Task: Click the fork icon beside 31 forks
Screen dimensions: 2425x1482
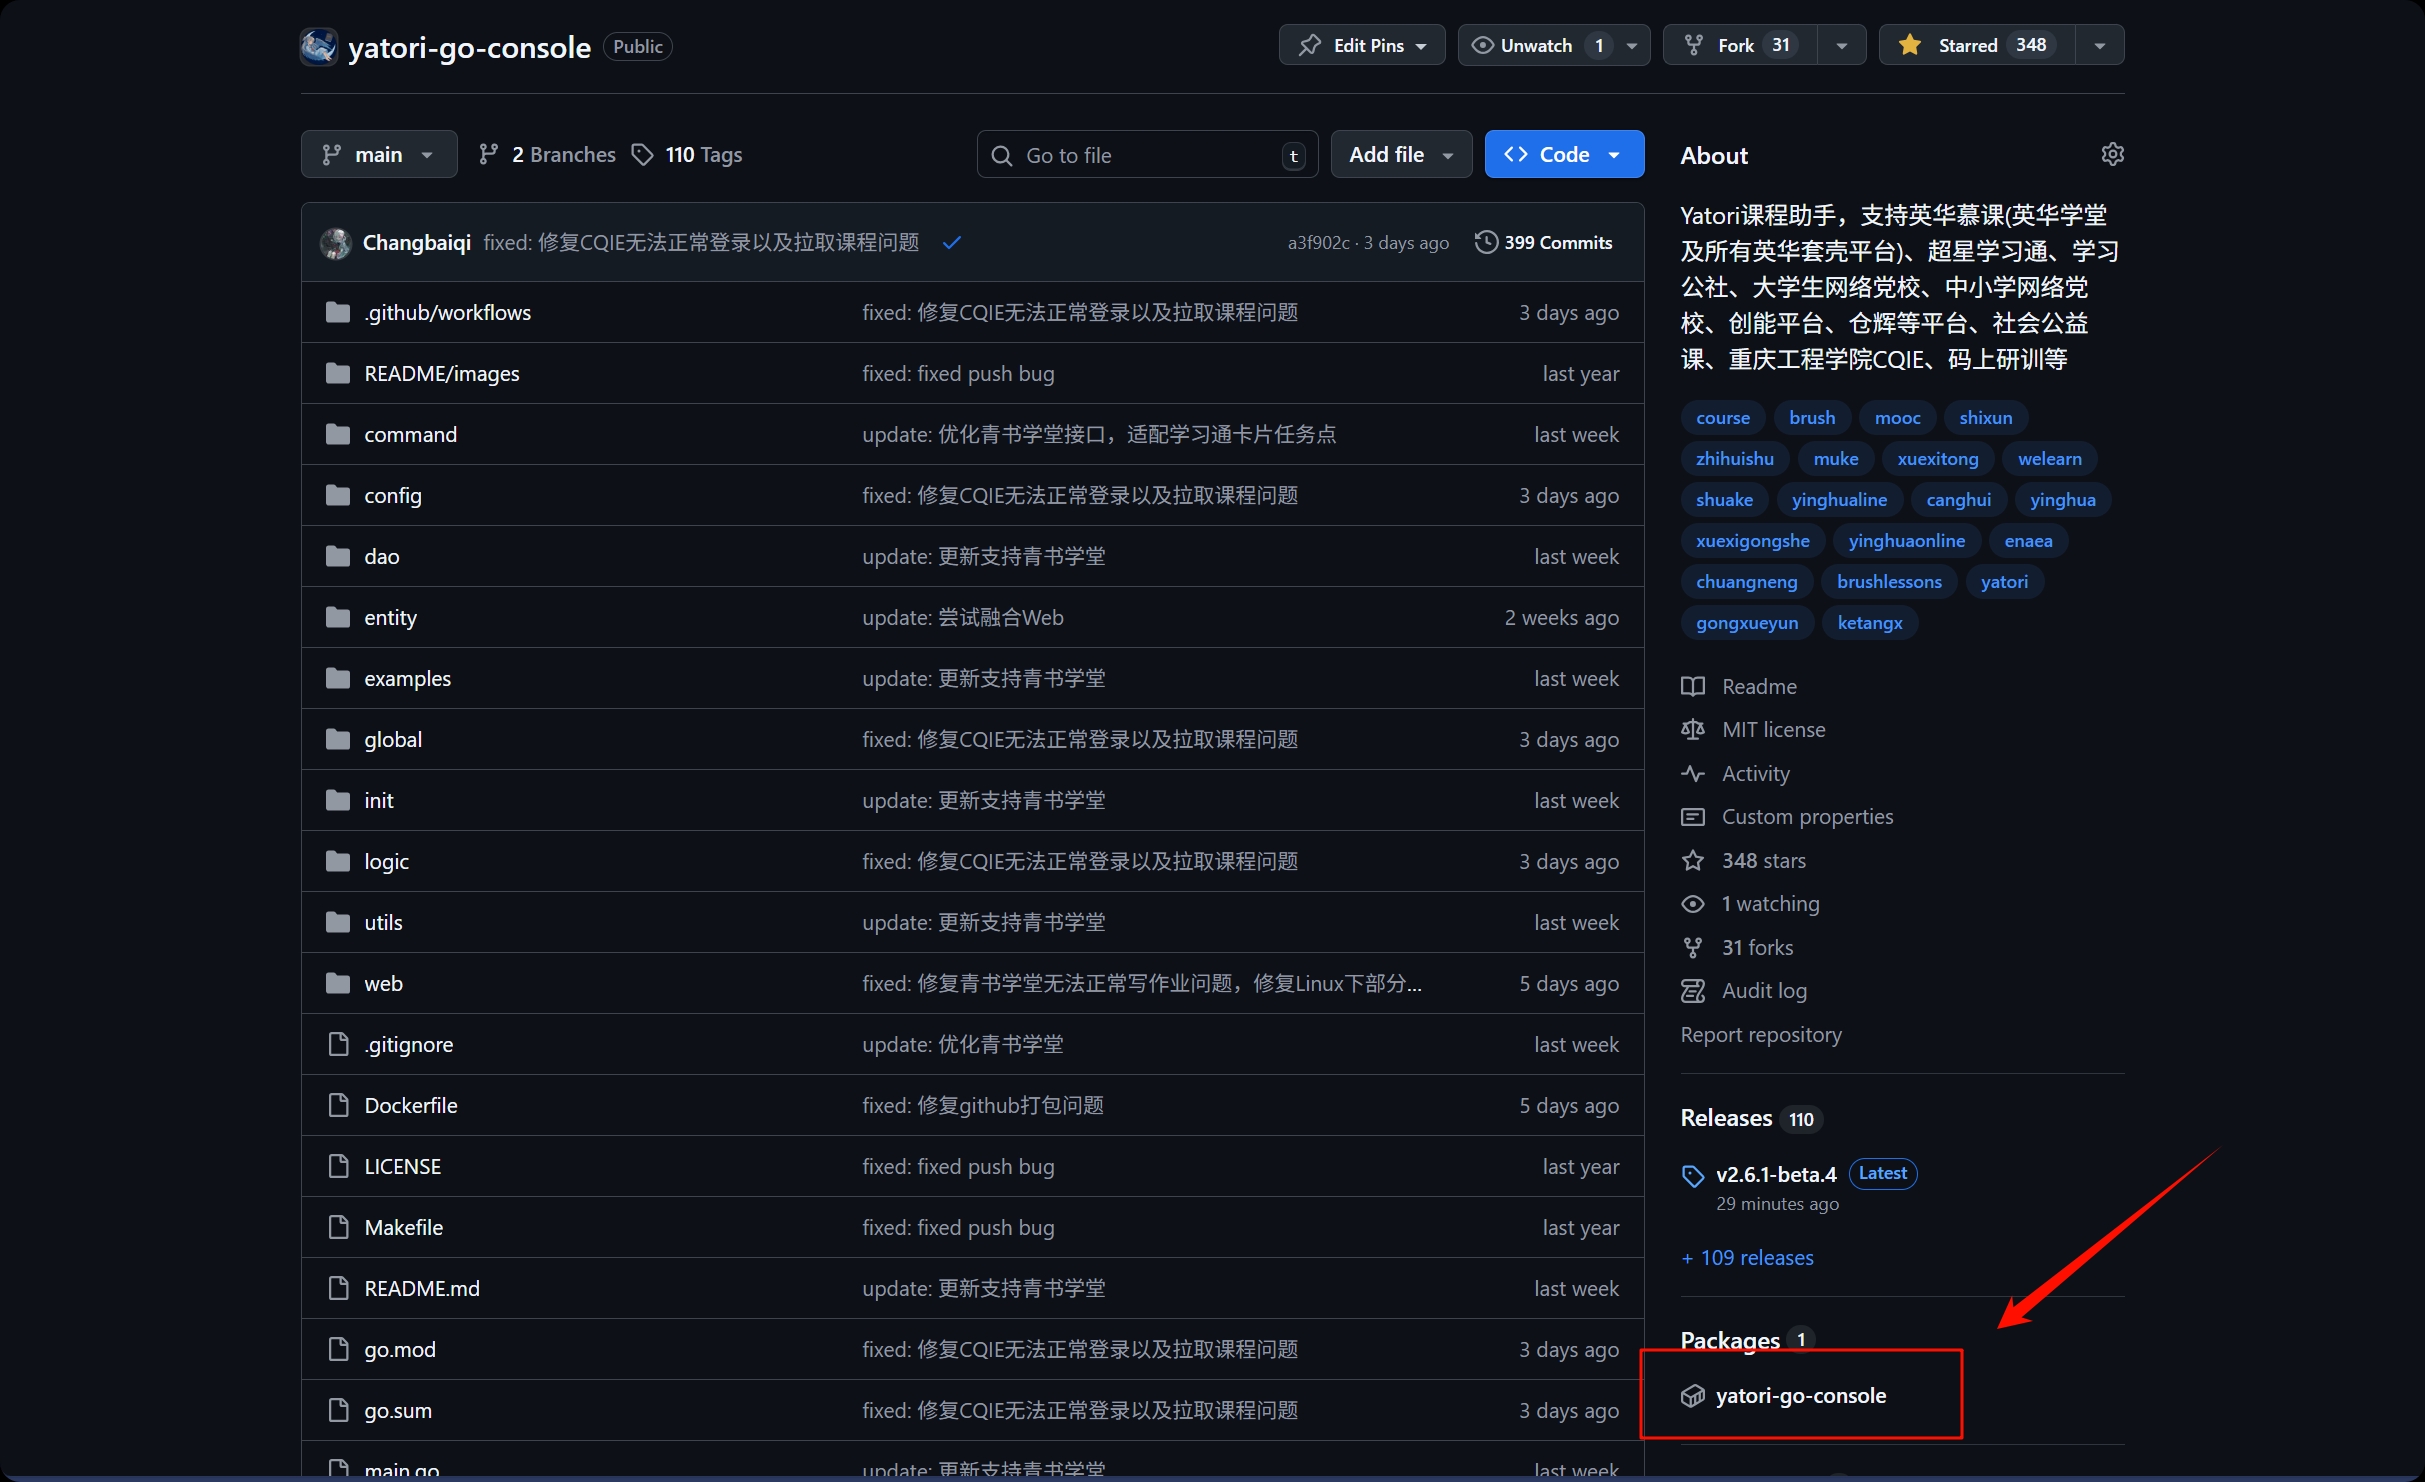Action: click(x=1694, y=947)
